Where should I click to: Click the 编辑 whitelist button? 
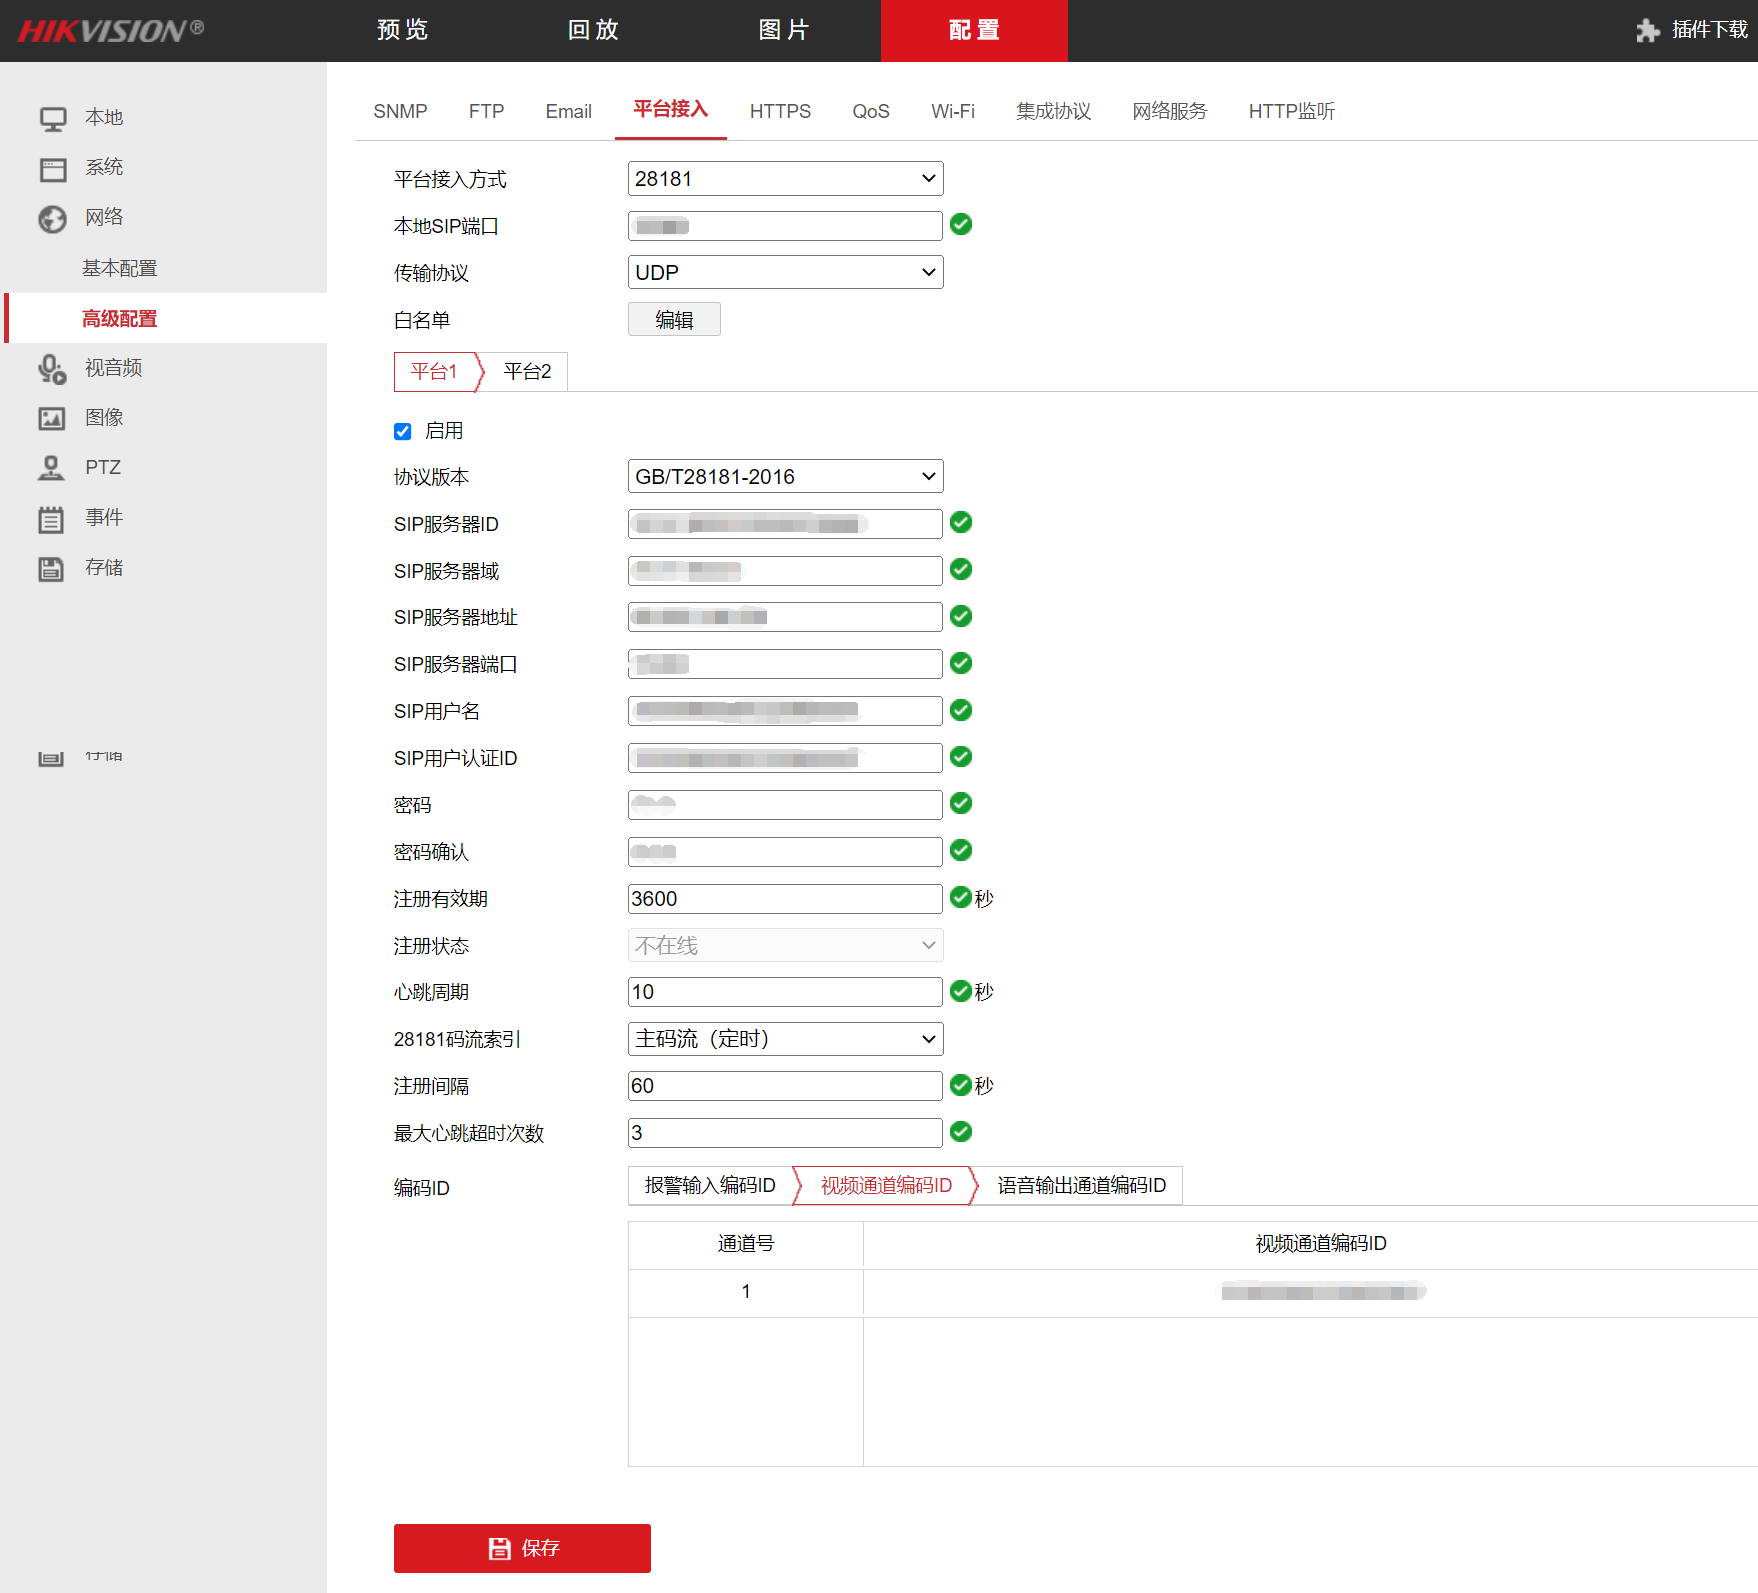[674, 320]
